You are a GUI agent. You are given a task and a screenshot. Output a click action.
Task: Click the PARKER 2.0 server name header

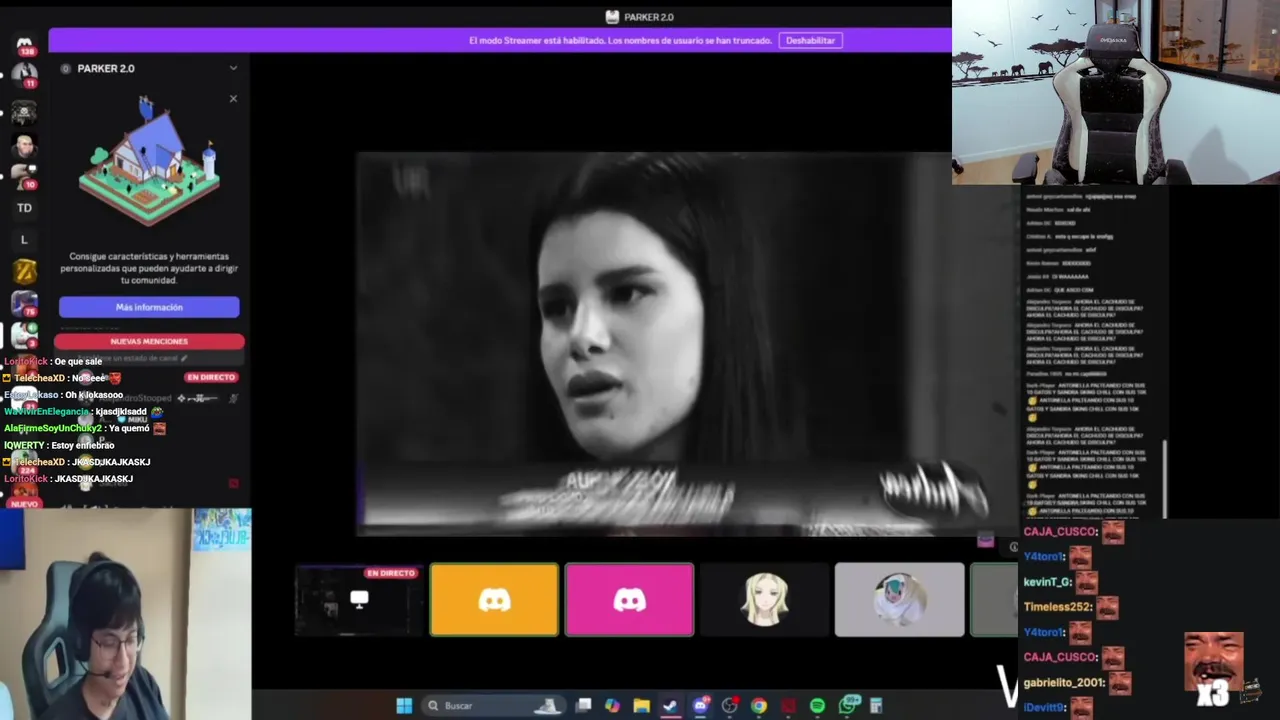click(106, 68)
